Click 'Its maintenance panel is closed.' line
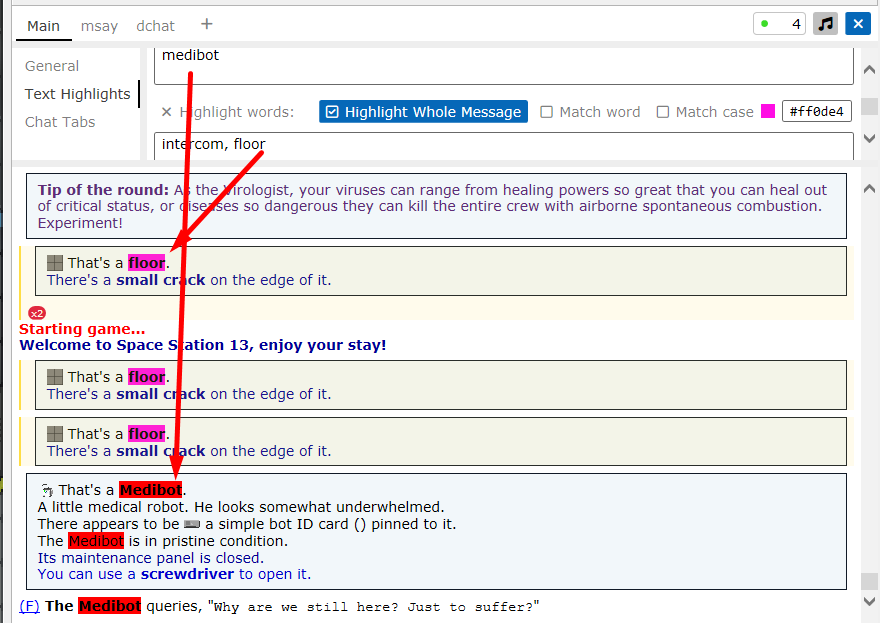The image size is (880, 623). (150, 558)
